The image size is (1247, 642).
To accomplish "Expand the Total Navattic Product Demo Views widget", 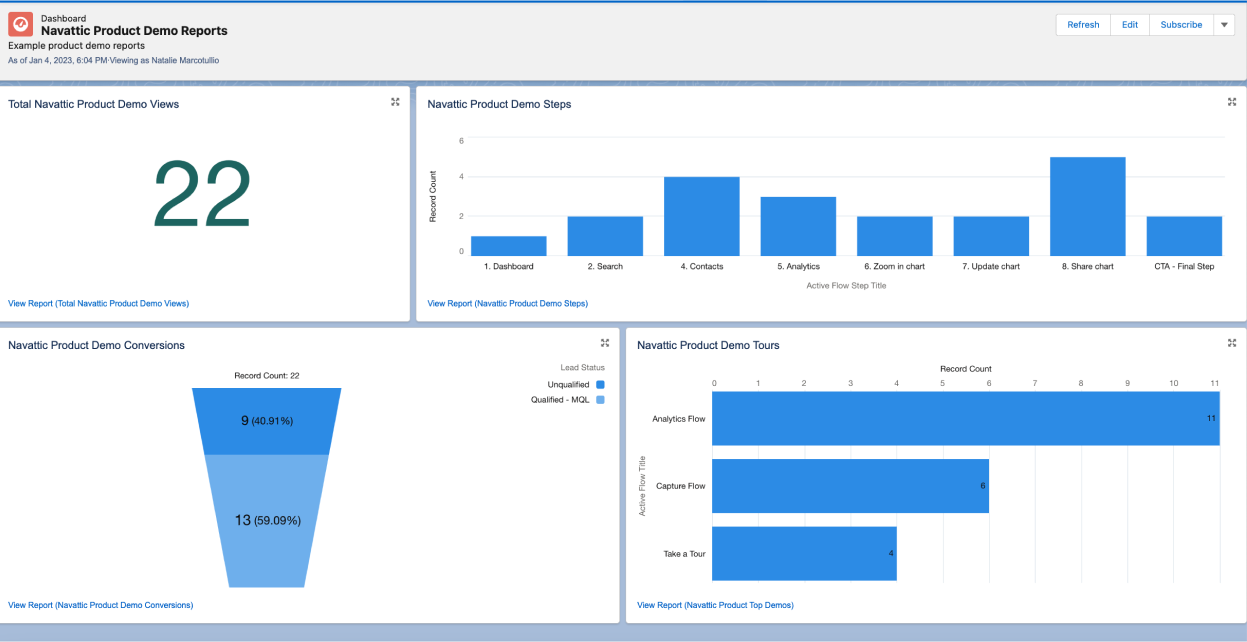I will [x=395, y=102].
